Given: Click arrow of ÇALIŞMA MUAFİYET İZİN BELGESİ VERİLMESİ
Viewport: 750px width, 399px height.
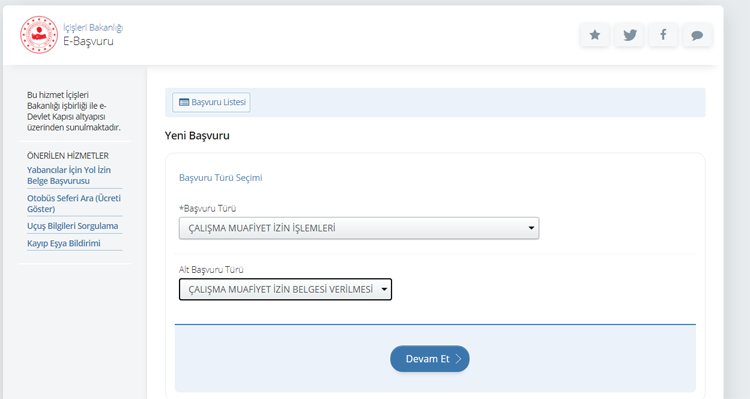Looking at the screenshot, I should (384, 289).
